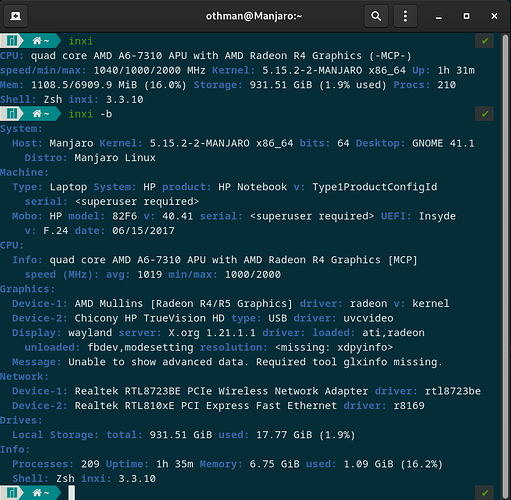Click the bottom Shell value 'Zsh'
The height and width of the screenshot is (500, 511).
click(65, 479)
